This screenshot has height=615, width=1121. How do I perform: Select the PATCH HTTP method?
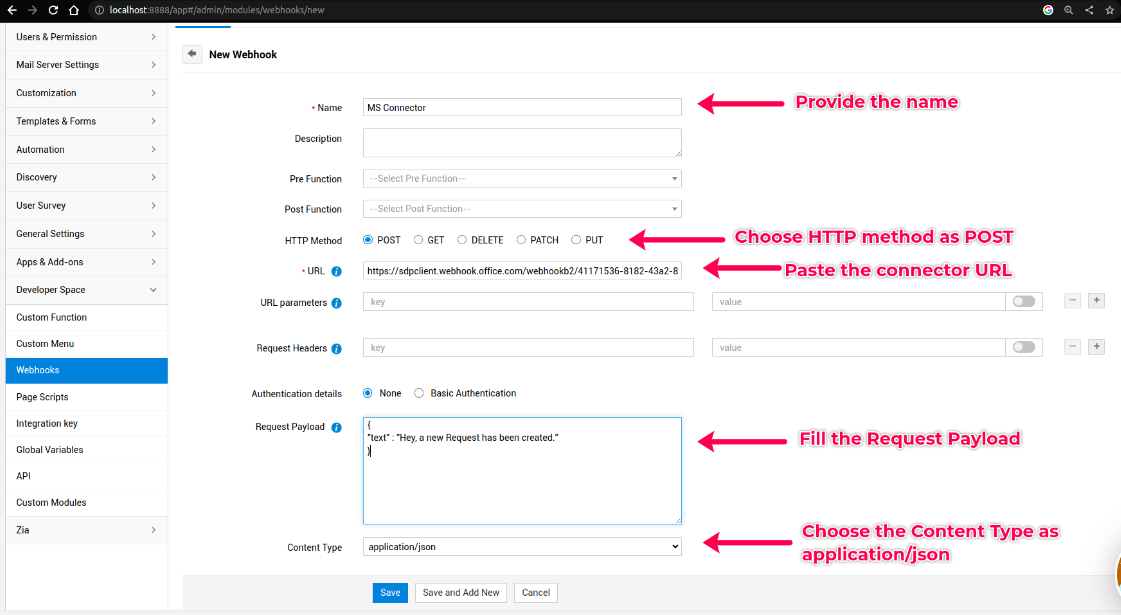[x=521, y=240]
